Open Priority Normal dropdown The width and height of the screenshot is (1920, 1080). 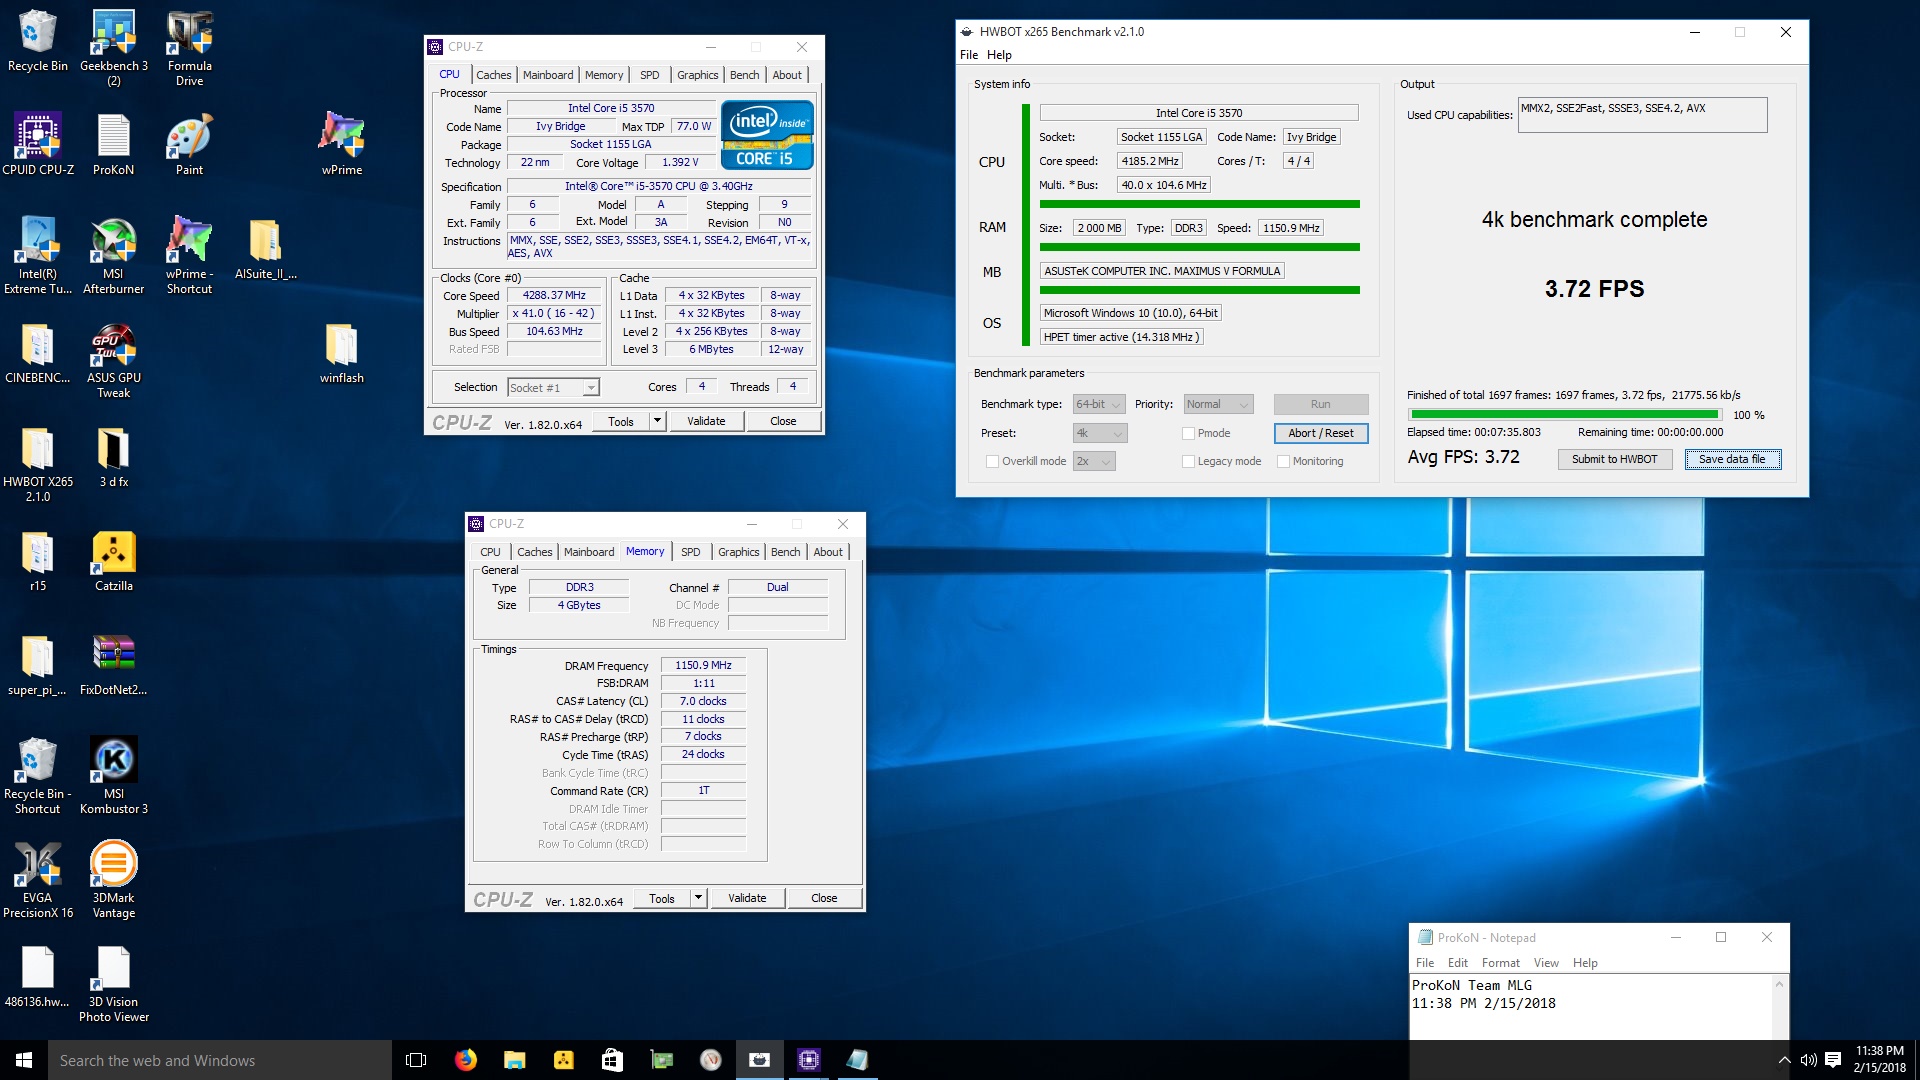[1218, 404]
